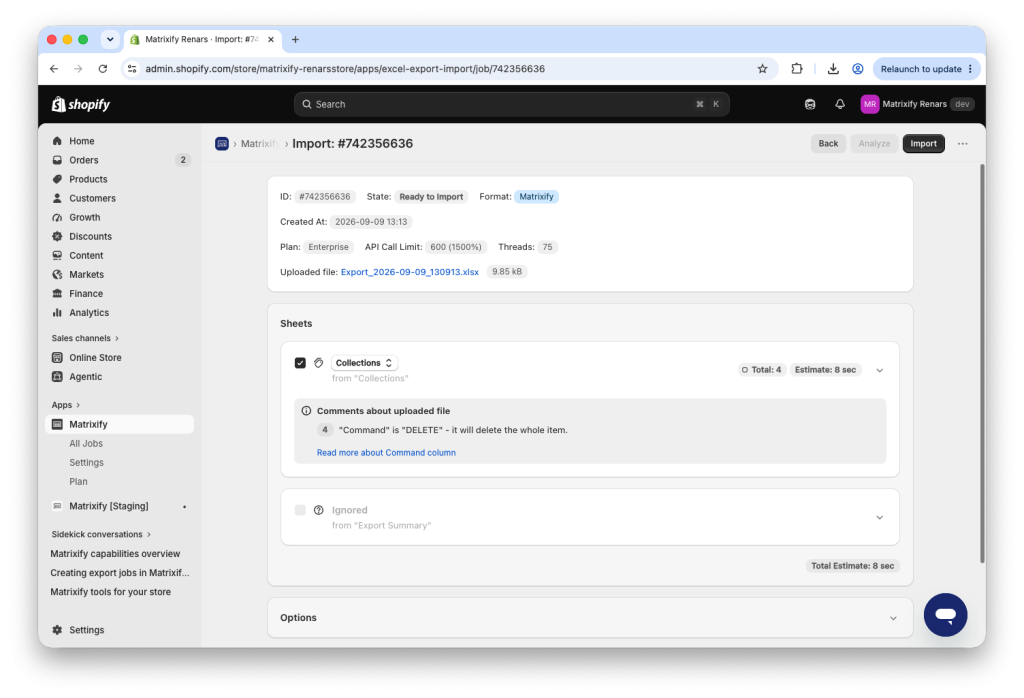Click the Markets globe icon

click(x=57, y=274)
